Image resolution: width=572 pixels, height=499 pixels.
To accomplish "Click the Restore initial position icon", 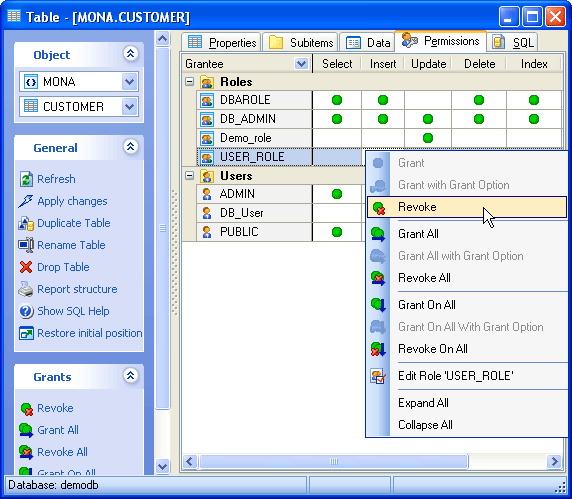I will point(26,333).
